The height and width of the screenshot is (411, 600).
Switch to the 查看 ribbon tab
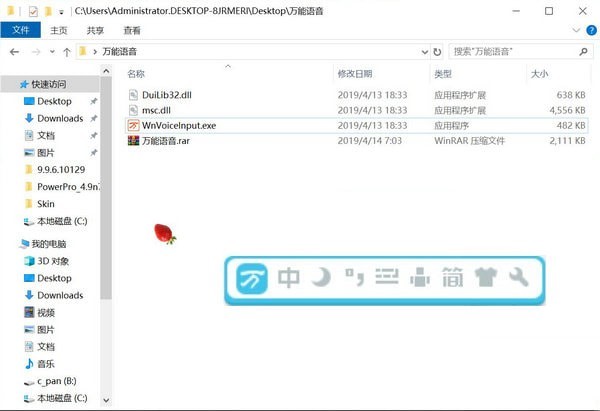click(x=132, y=31)
